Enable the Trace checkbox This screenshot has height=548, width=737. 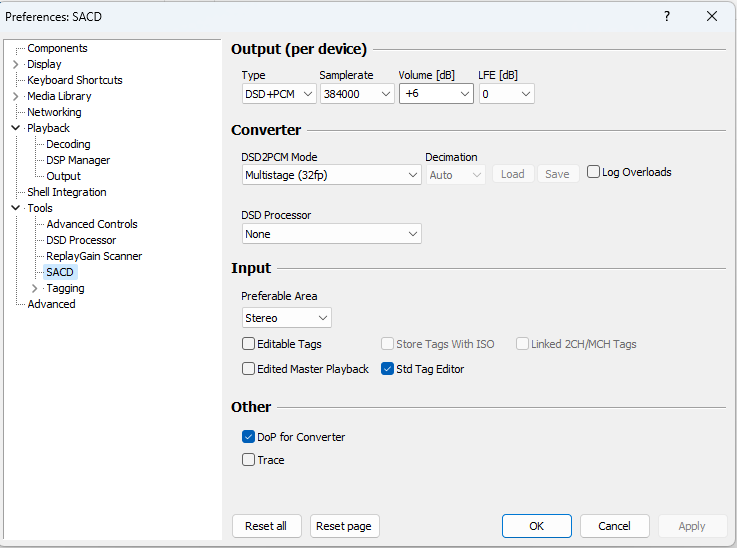[x=249, y=460]
